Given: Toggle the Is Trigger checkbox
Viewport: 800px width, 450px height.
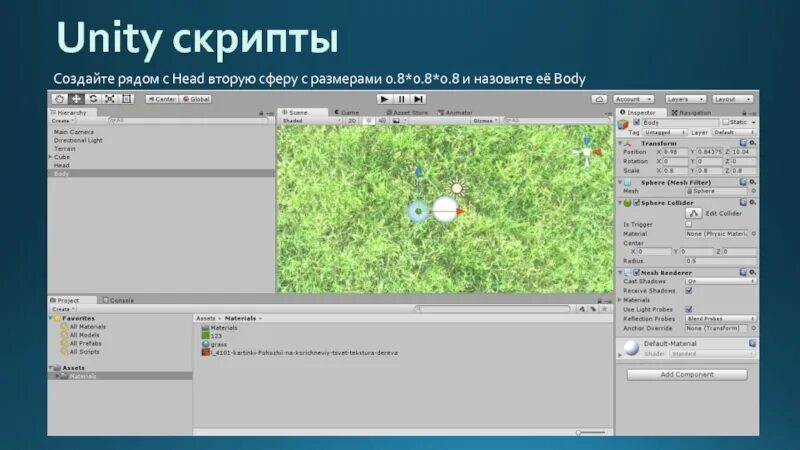Looking at the screenshot, I should tap(688, 224).
